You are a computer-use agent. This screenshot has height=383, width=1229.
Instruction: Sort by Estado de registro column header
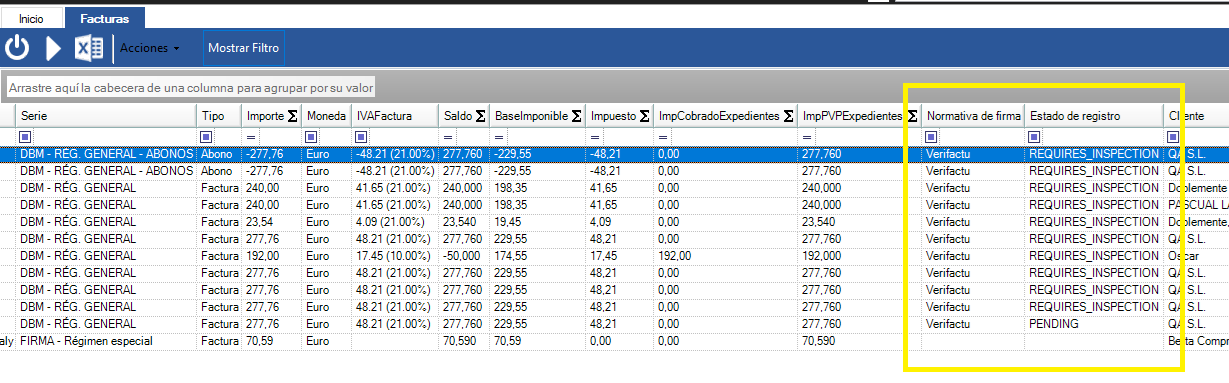point(1093,116)
